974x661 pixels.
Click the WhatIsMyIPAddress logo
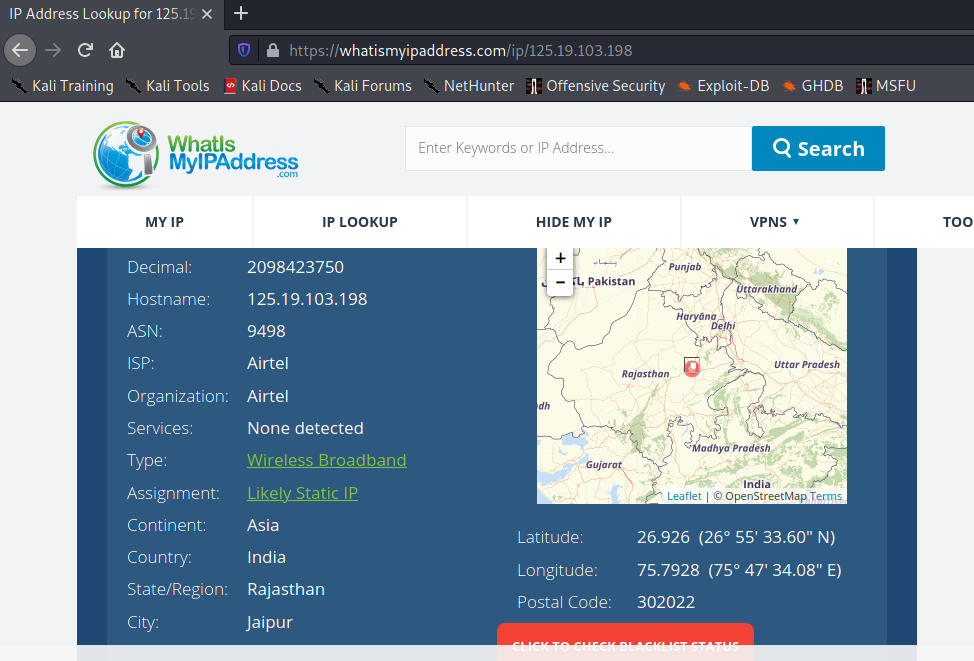coord(196,155)
